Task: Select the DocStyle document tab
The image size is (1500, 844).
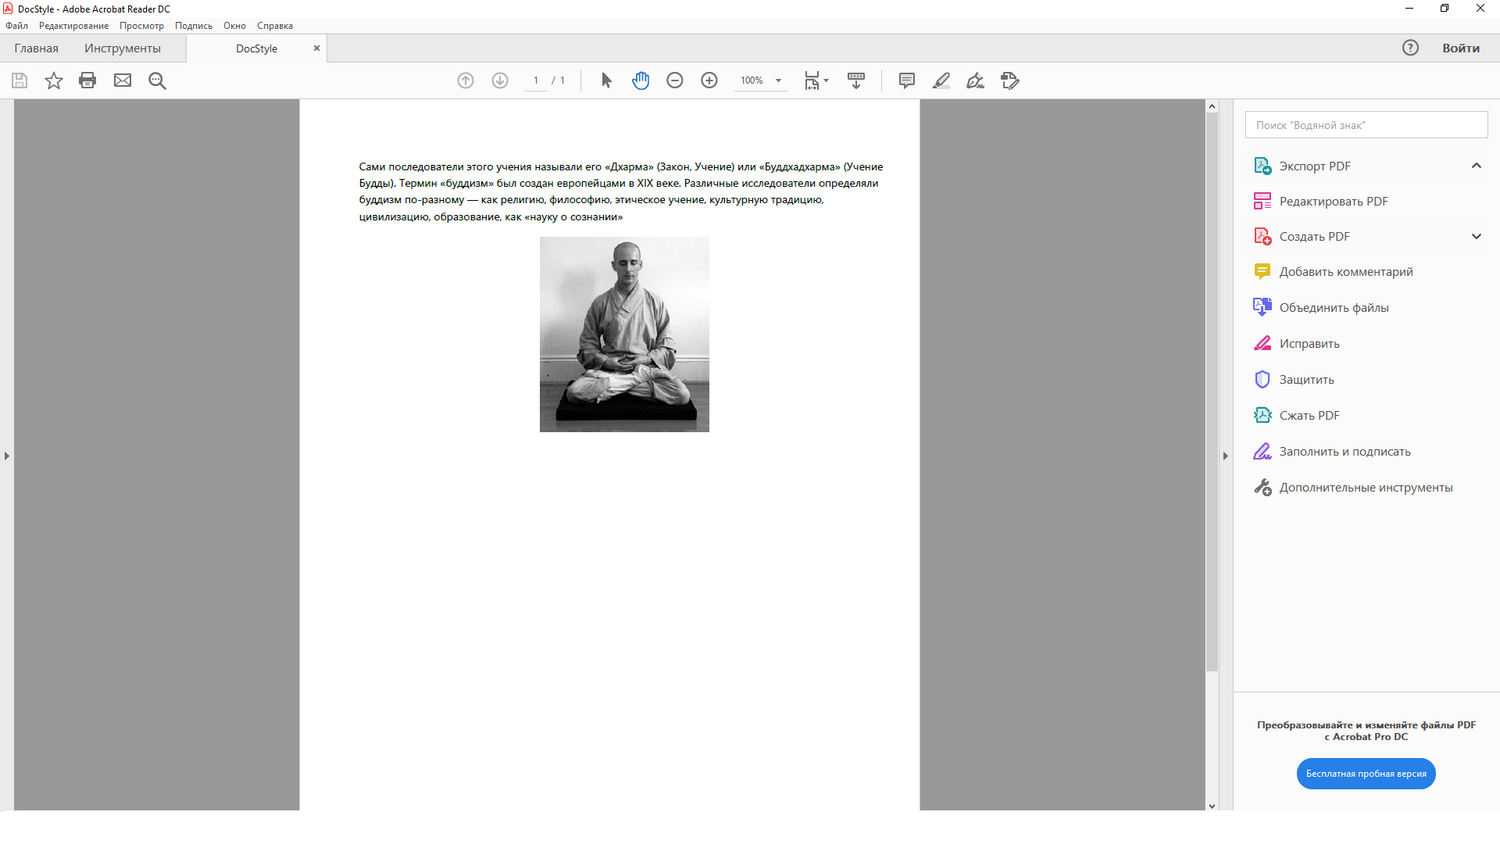Action: [256, 48]
